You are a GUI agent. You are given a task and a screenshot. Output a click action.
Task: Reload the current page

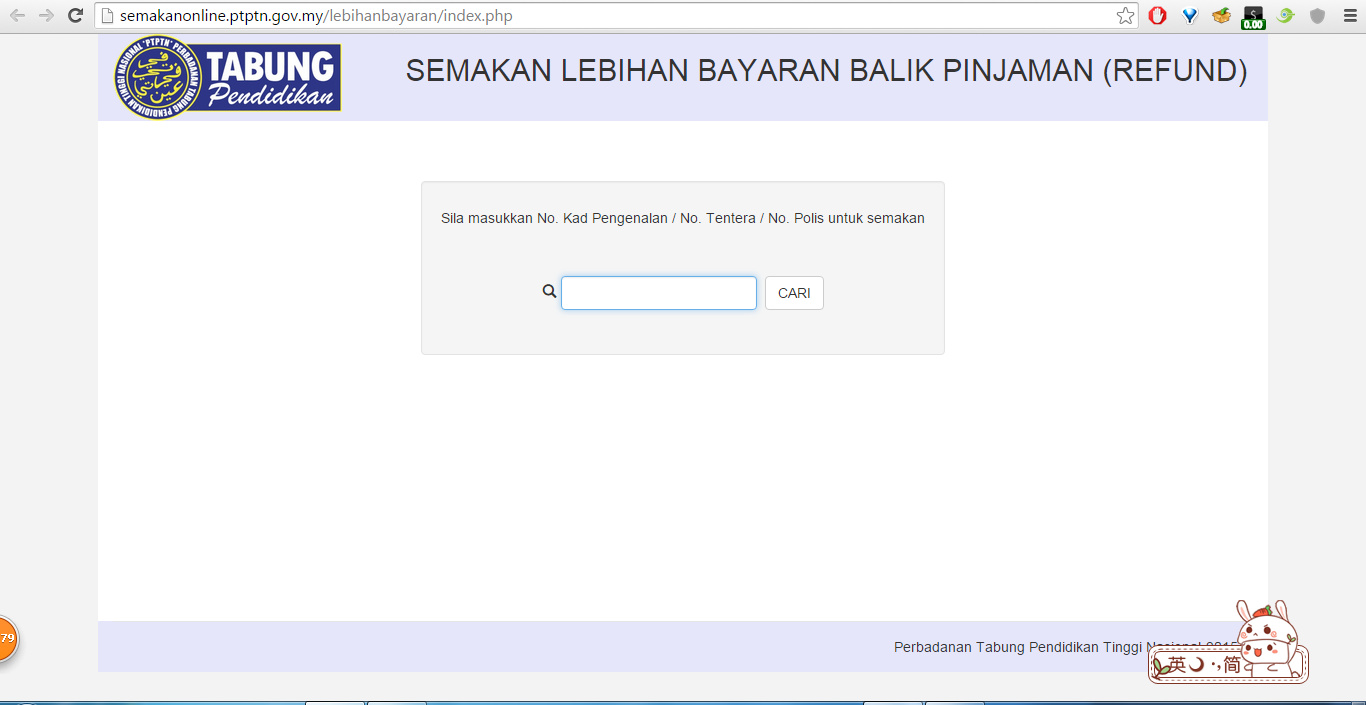tap(75, 16)
